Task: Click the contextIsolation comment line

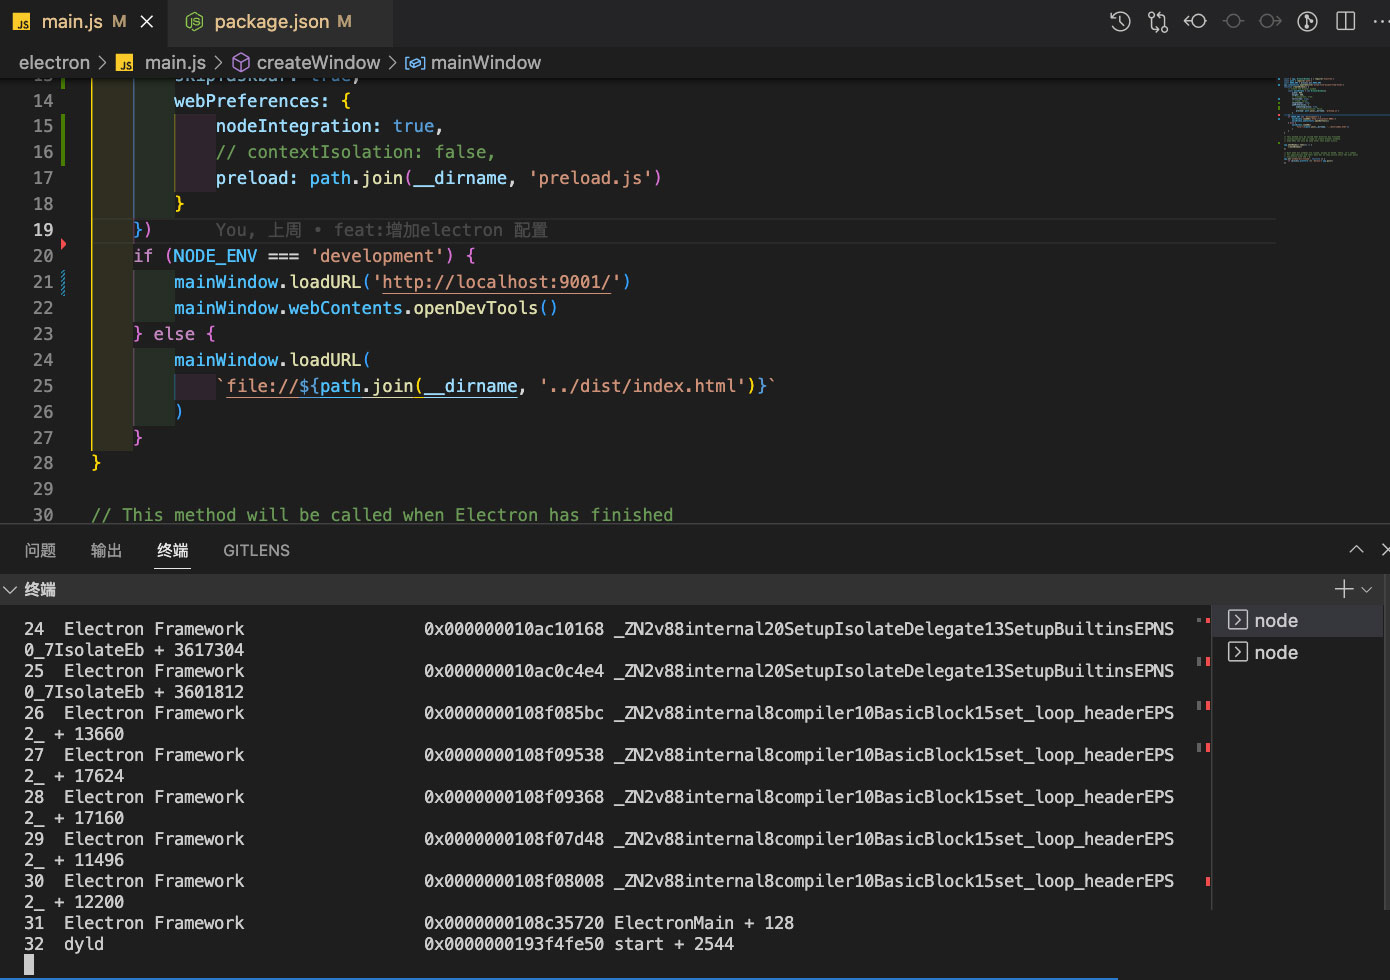Action: [355, 152]
